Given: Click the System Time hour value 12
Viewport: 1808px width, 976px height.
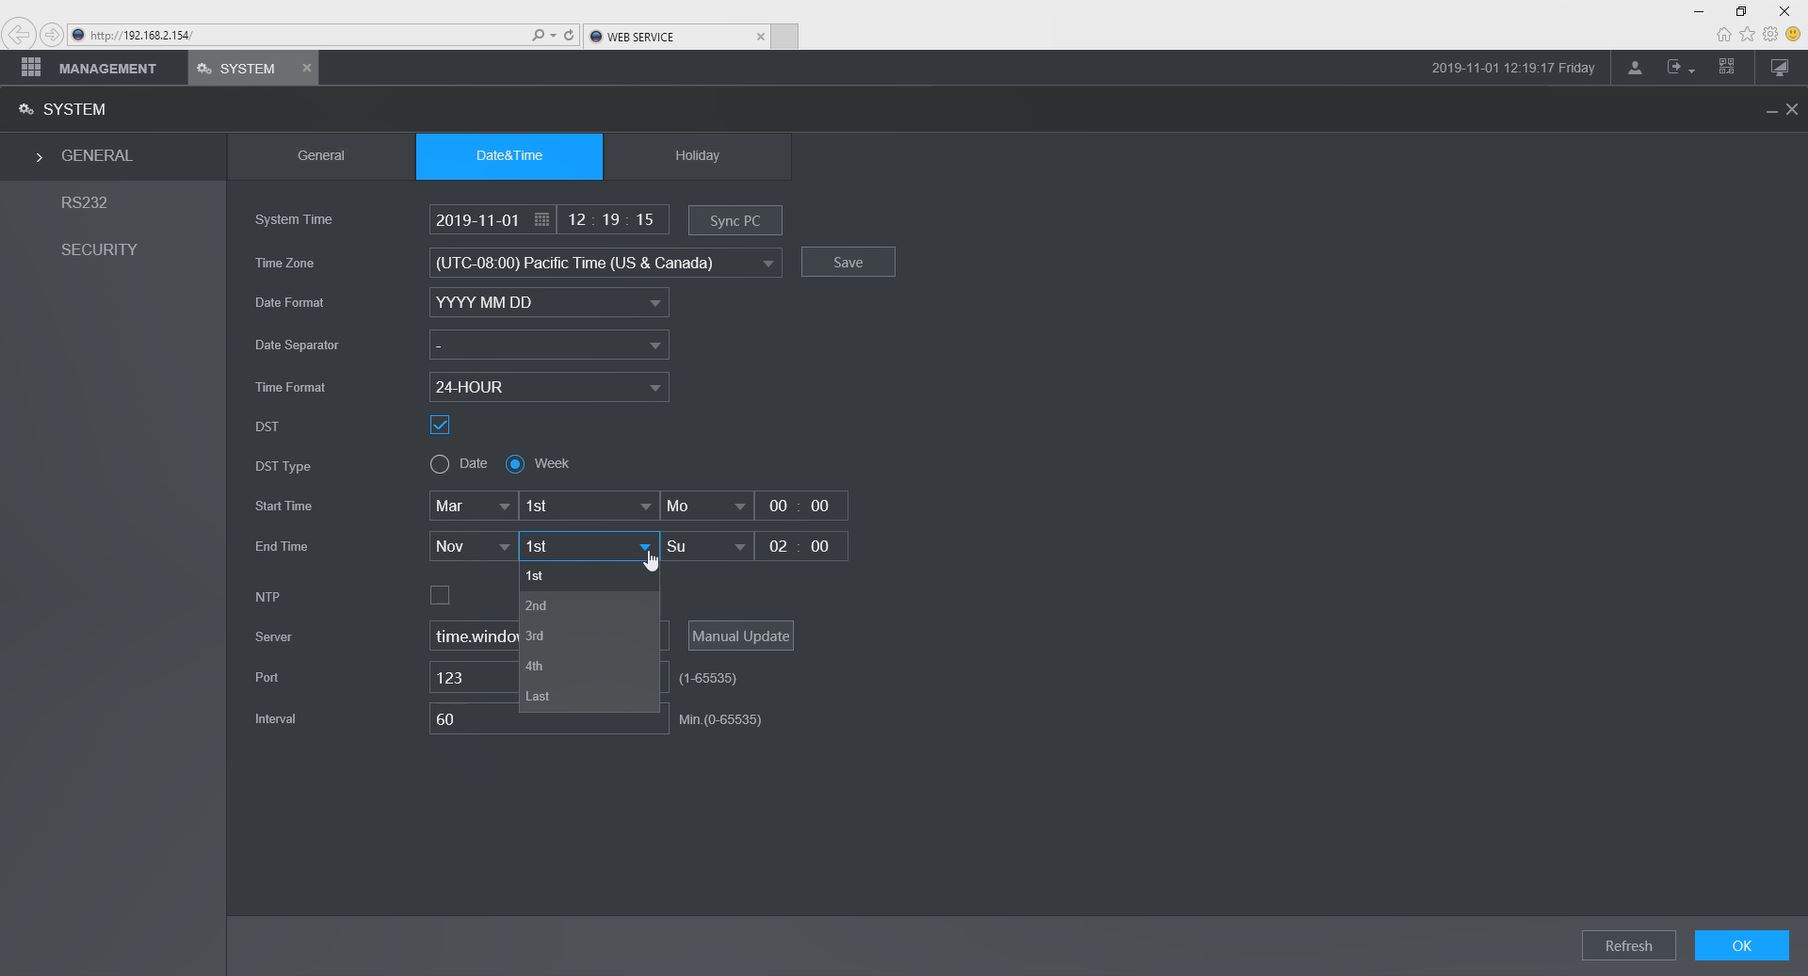Looking at the screenshot, I should (x=577, y=220).
